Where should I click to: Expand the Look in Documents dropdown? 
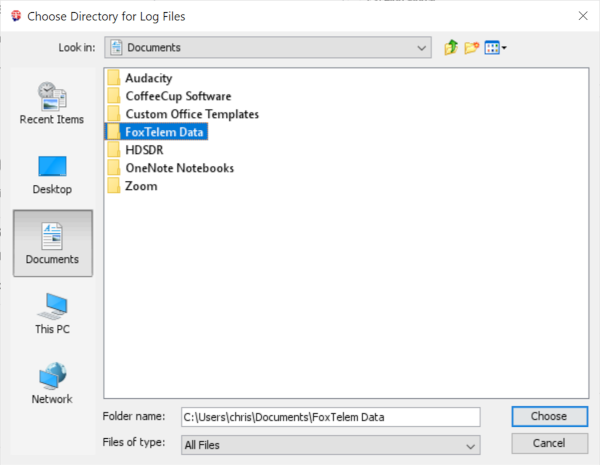coord(268,47)
